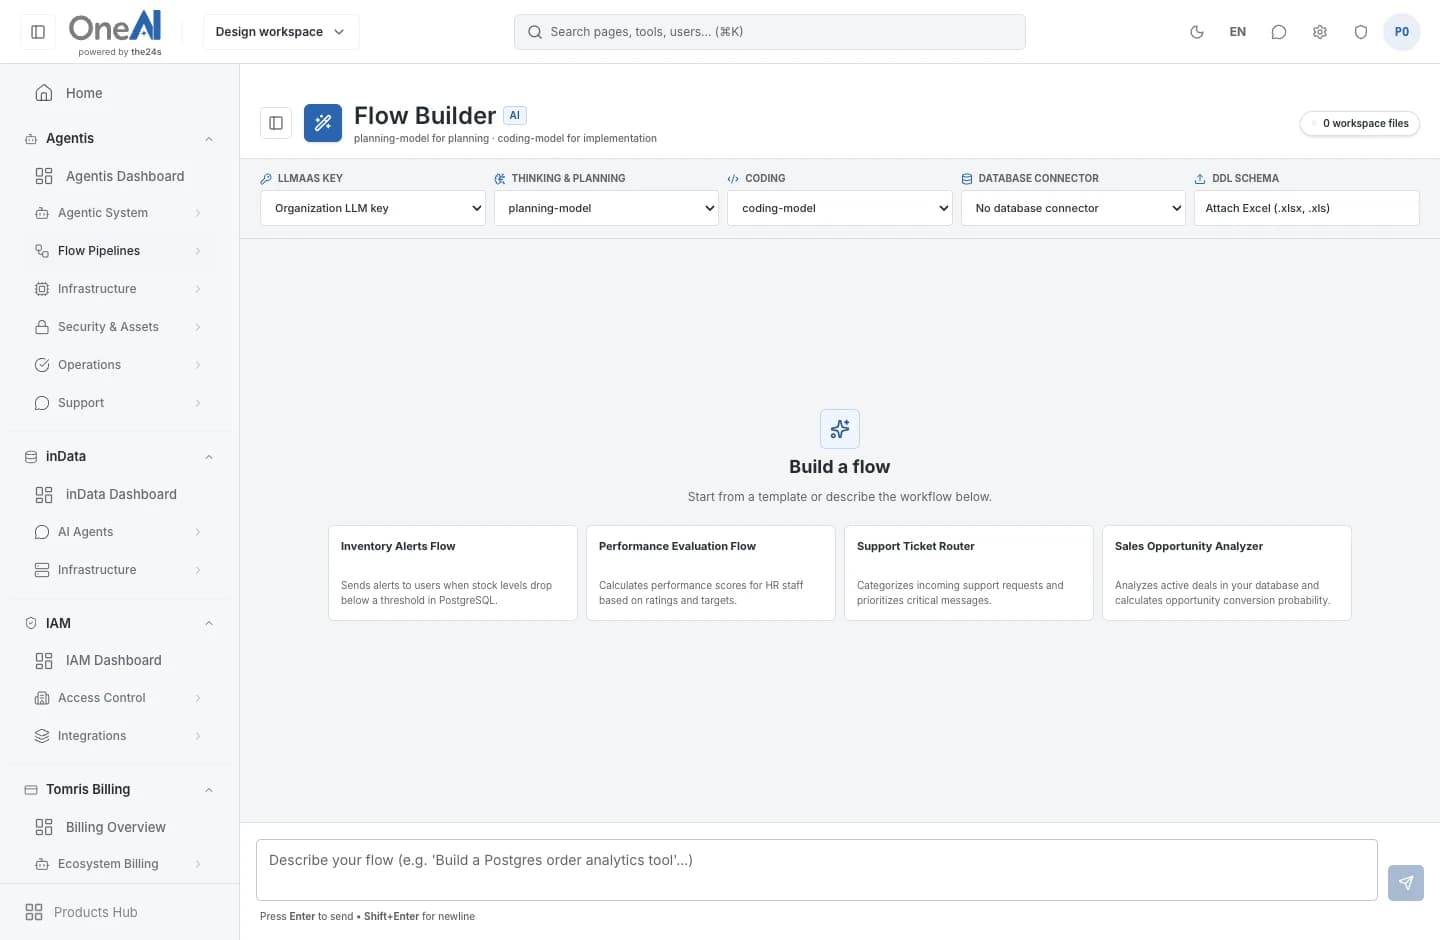This screenshot has width=1440, height=940.
Task: Expand Integrations submenu
Action: (x=120, y=736)
